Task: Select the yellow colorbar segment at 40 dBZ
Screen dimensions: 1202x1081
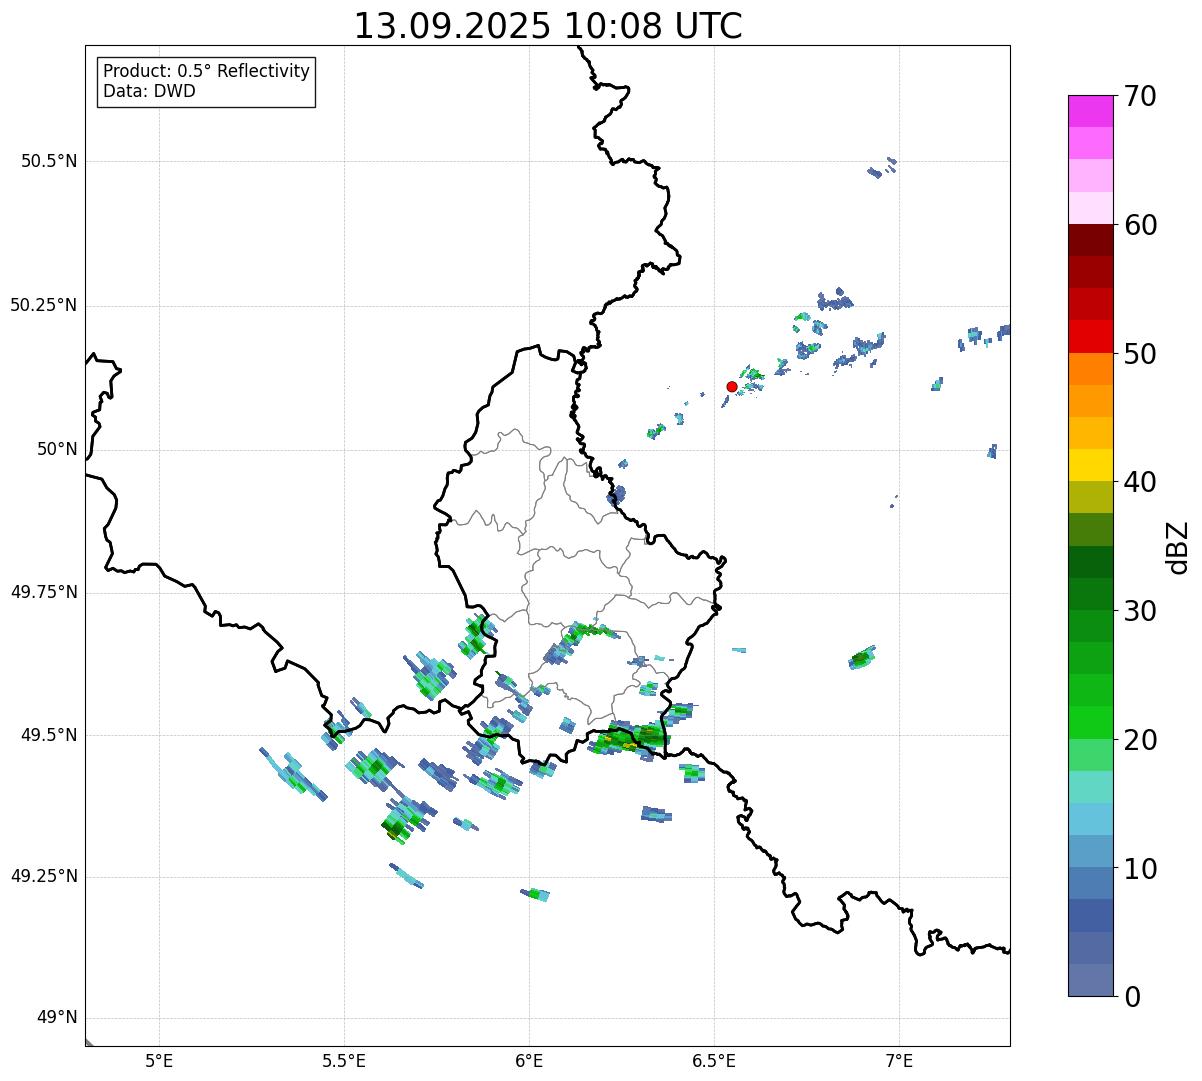Action: click(1090, 465)
